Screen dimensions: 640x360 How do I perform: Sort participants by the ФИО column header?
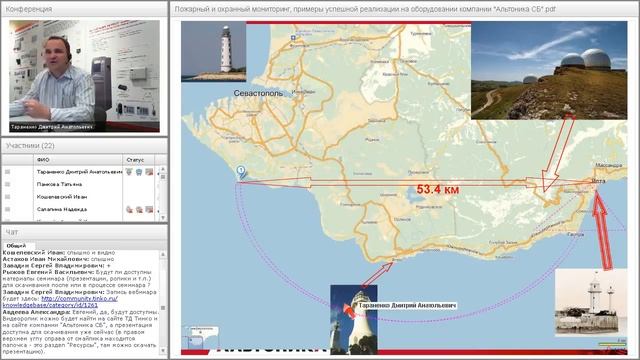pos(78,160)
